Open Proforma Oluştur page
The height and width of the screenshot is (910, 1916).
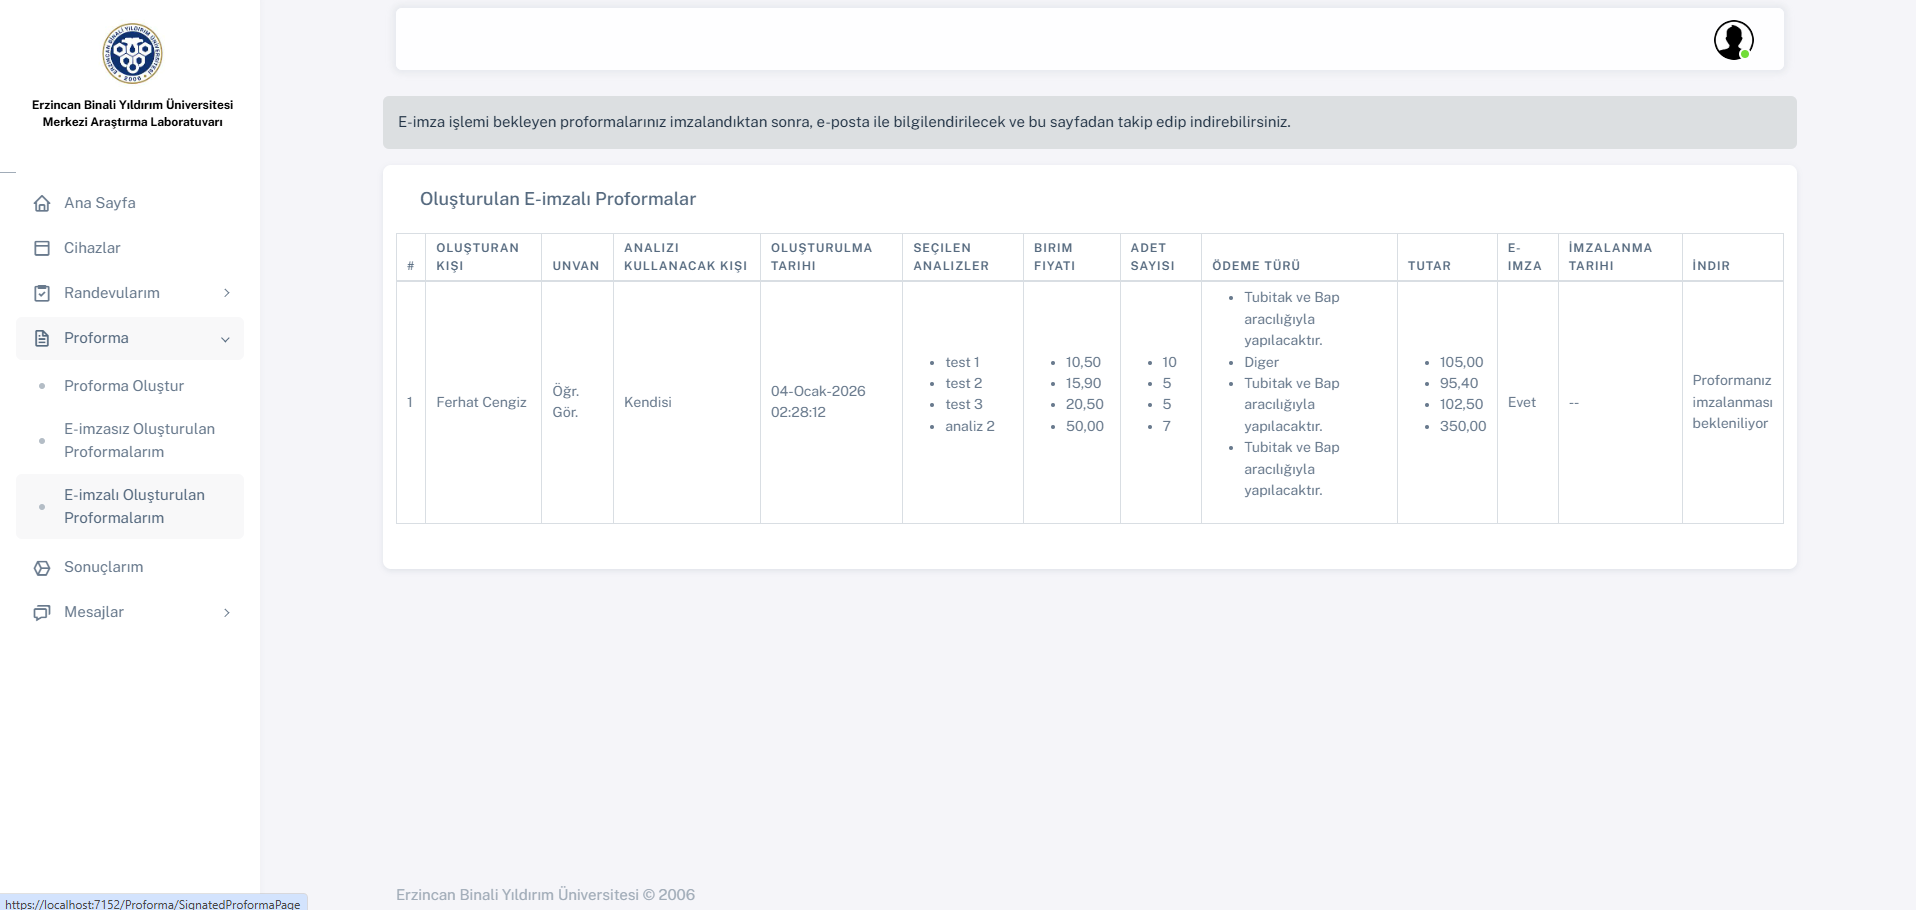[x=124, y=386]
